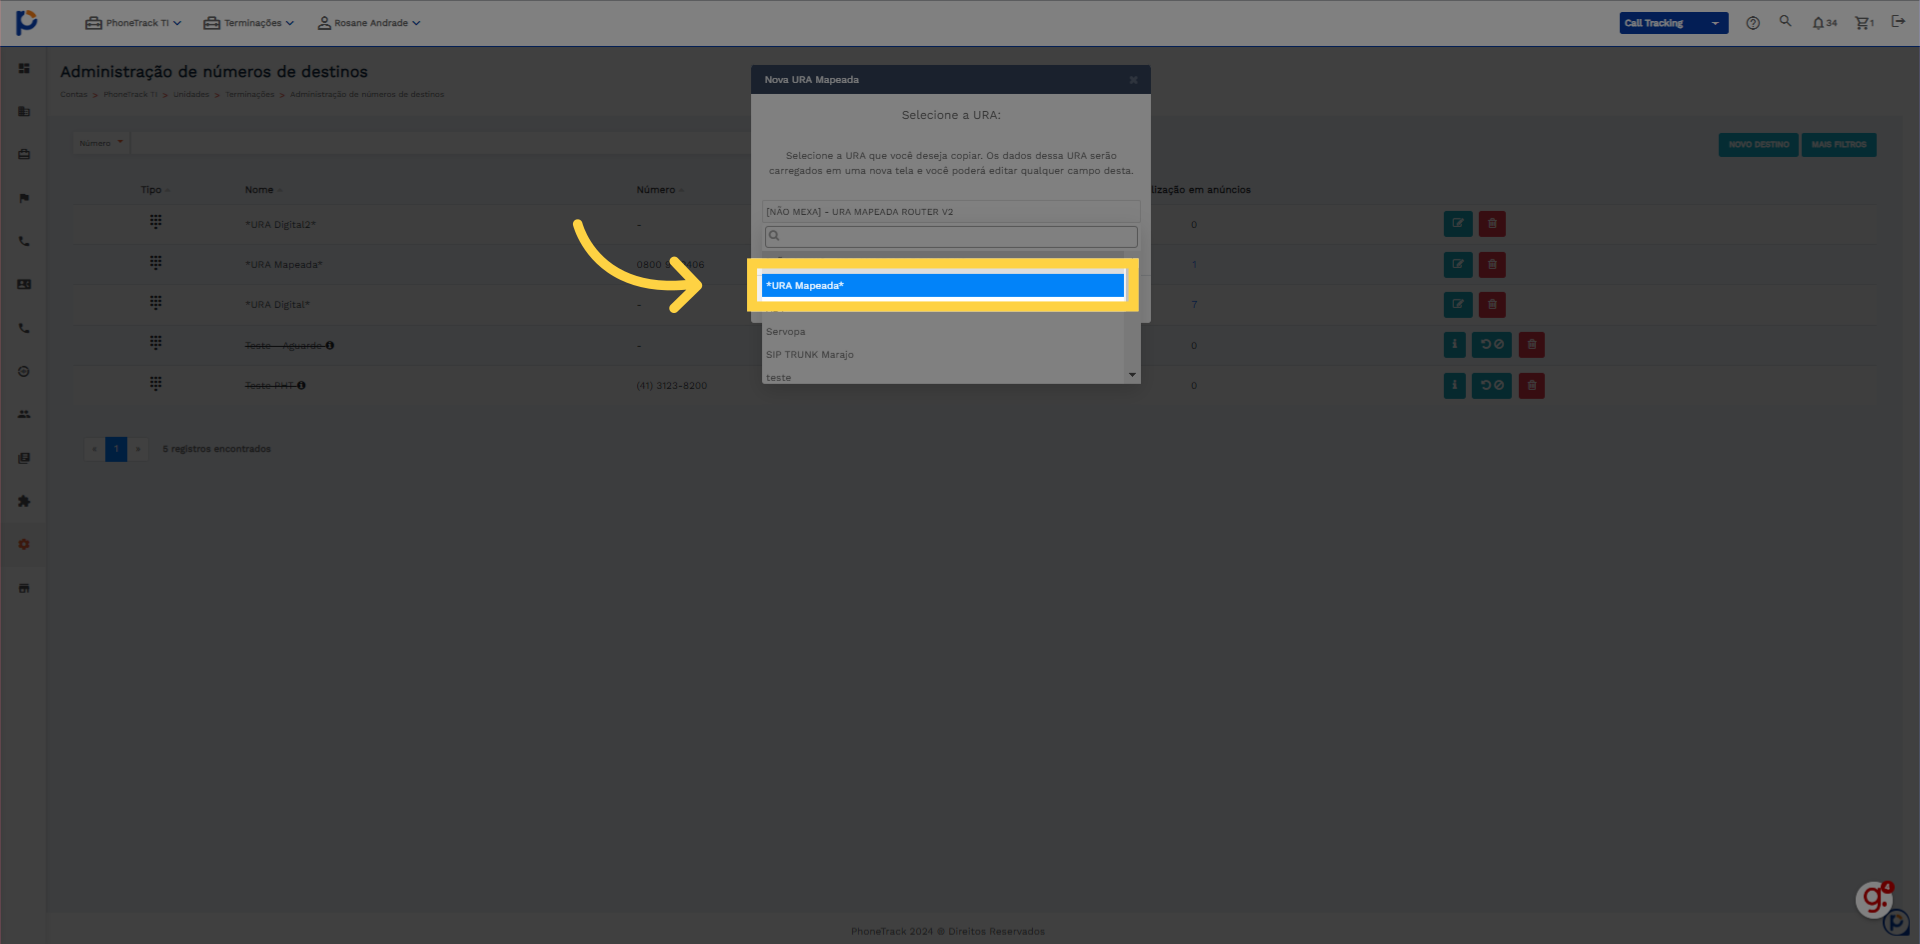
Task: Open the users group icon in sidebar
Action: [24, 414]
